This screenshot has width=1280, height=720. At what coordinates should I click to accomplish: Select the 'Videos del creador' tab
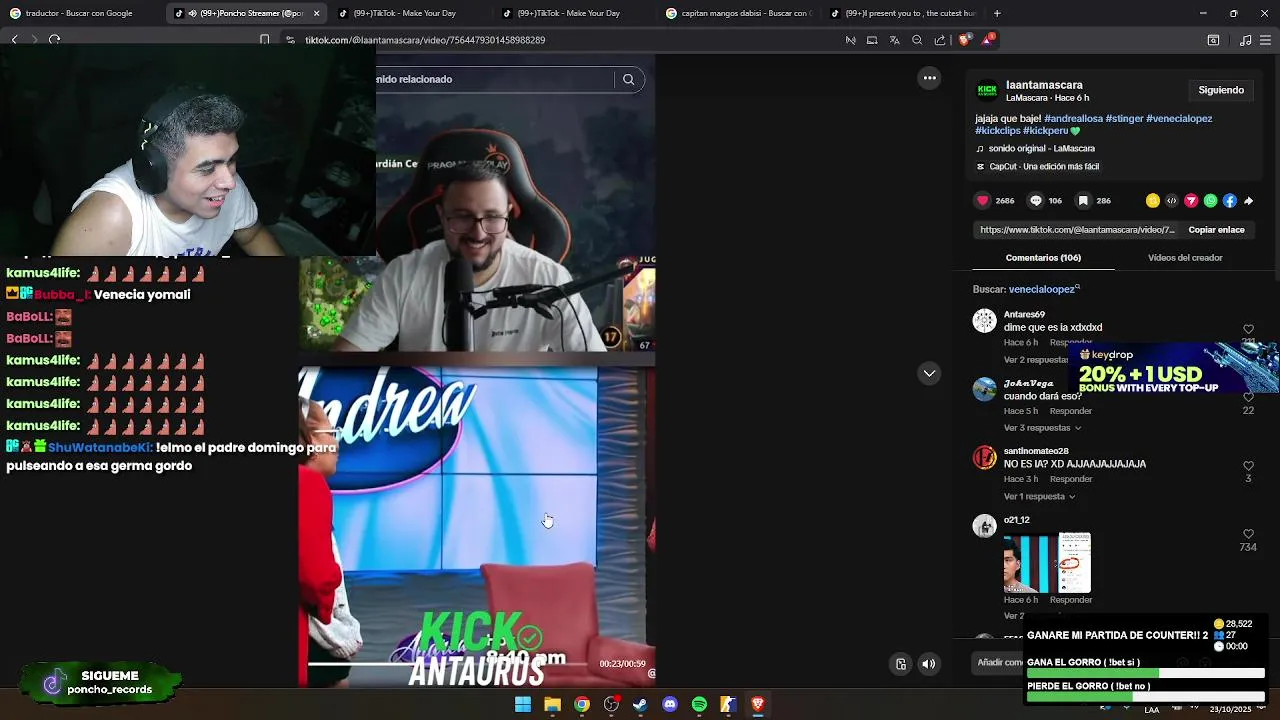point(1185,258)
